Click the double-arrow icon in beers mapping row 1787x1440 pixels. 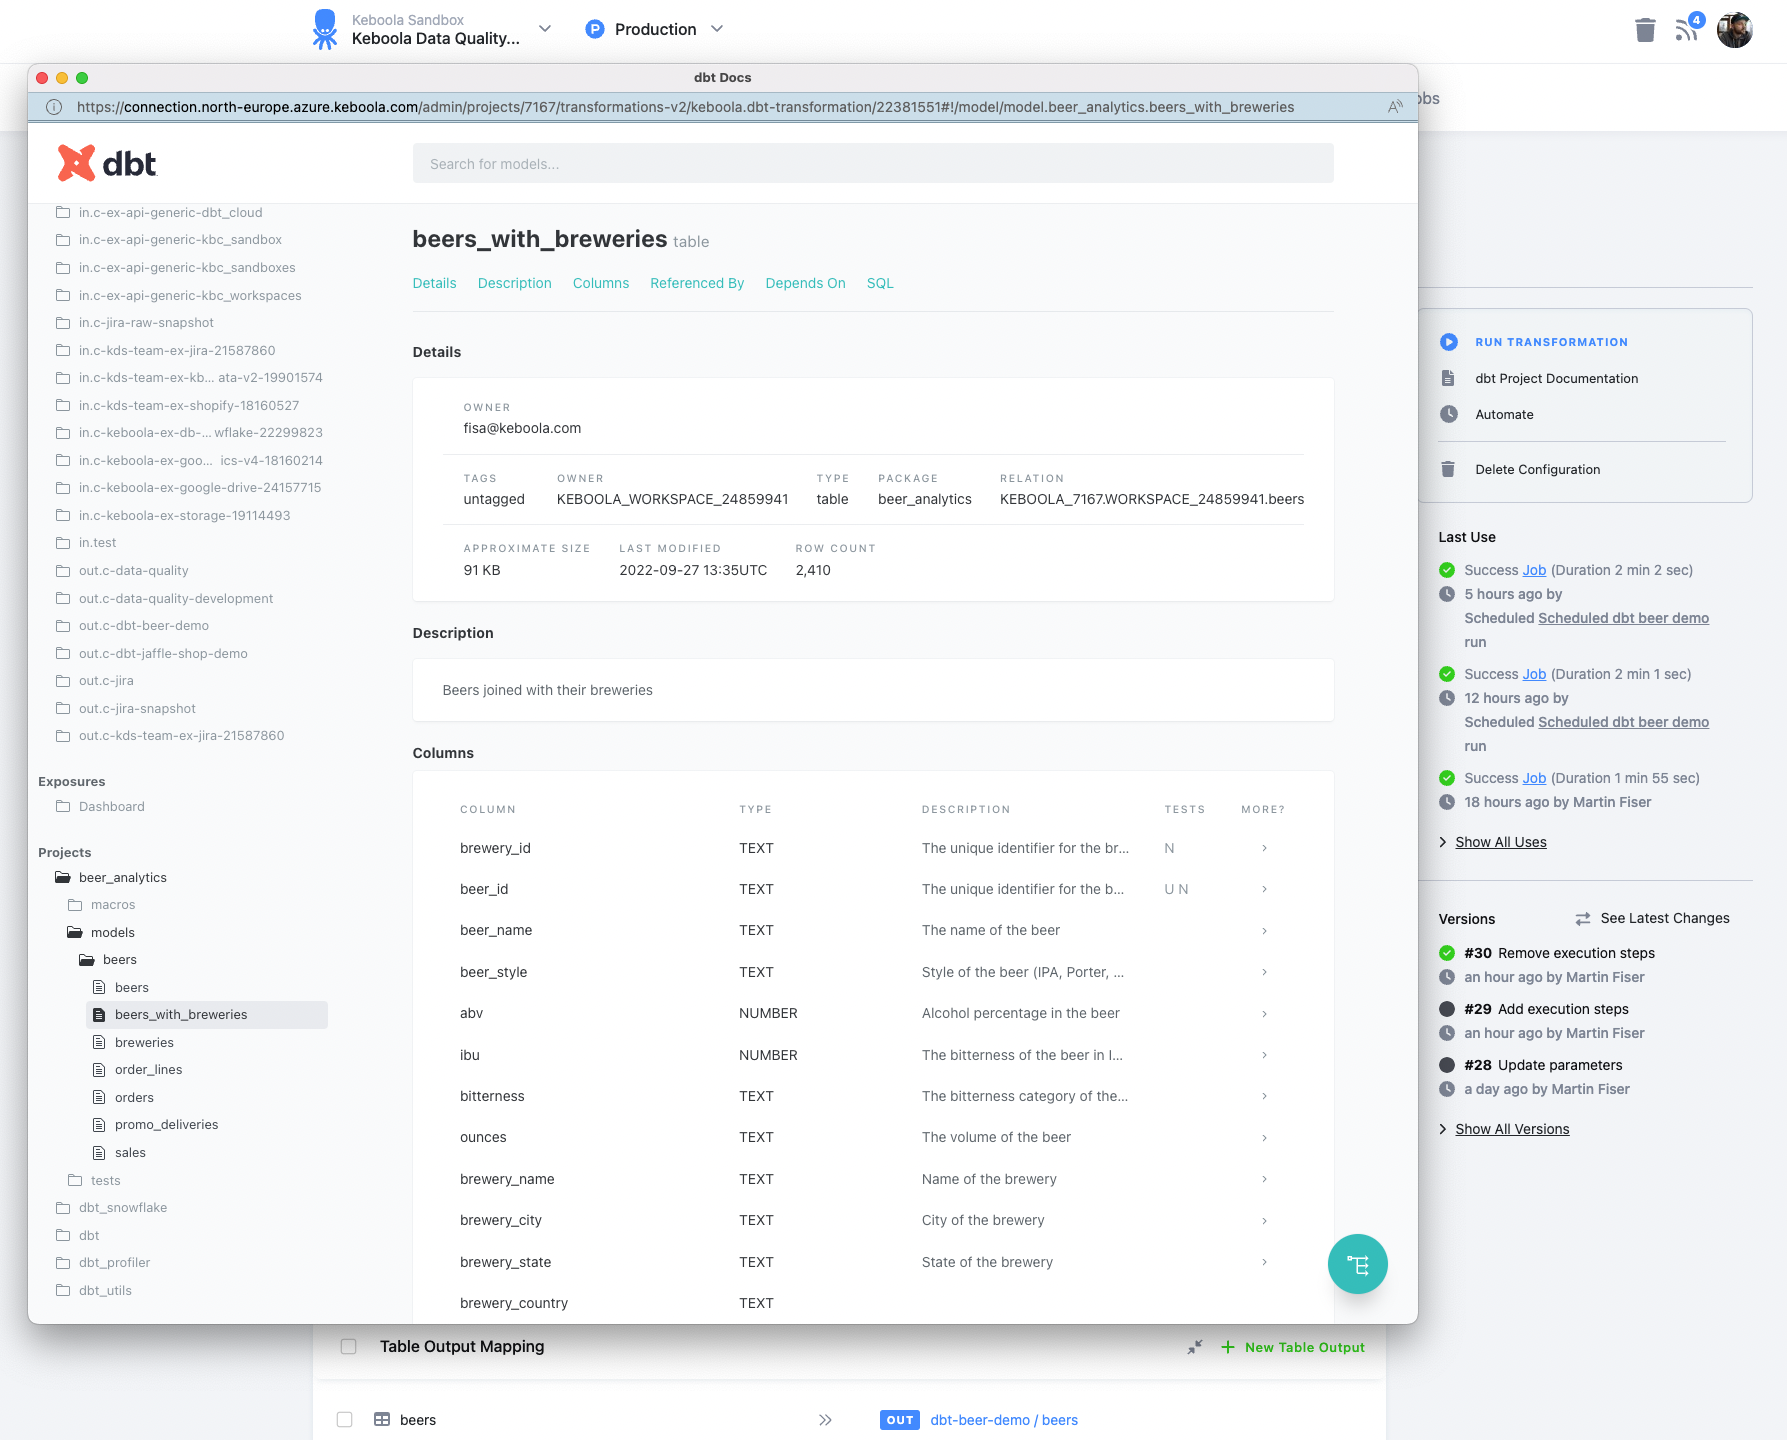pos(825,1420)
